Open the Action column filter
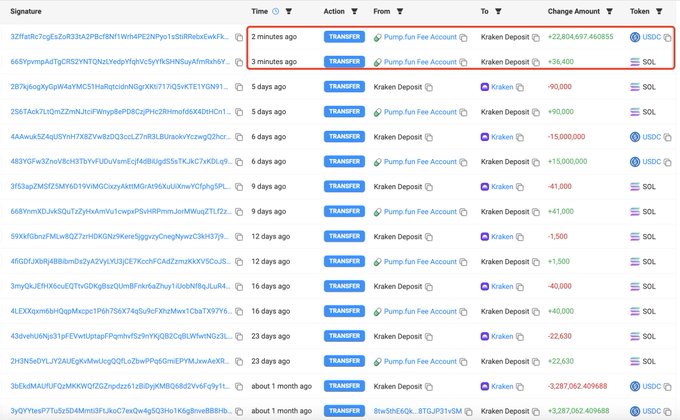This screenshot has width=680, height=420. point(354,12)
